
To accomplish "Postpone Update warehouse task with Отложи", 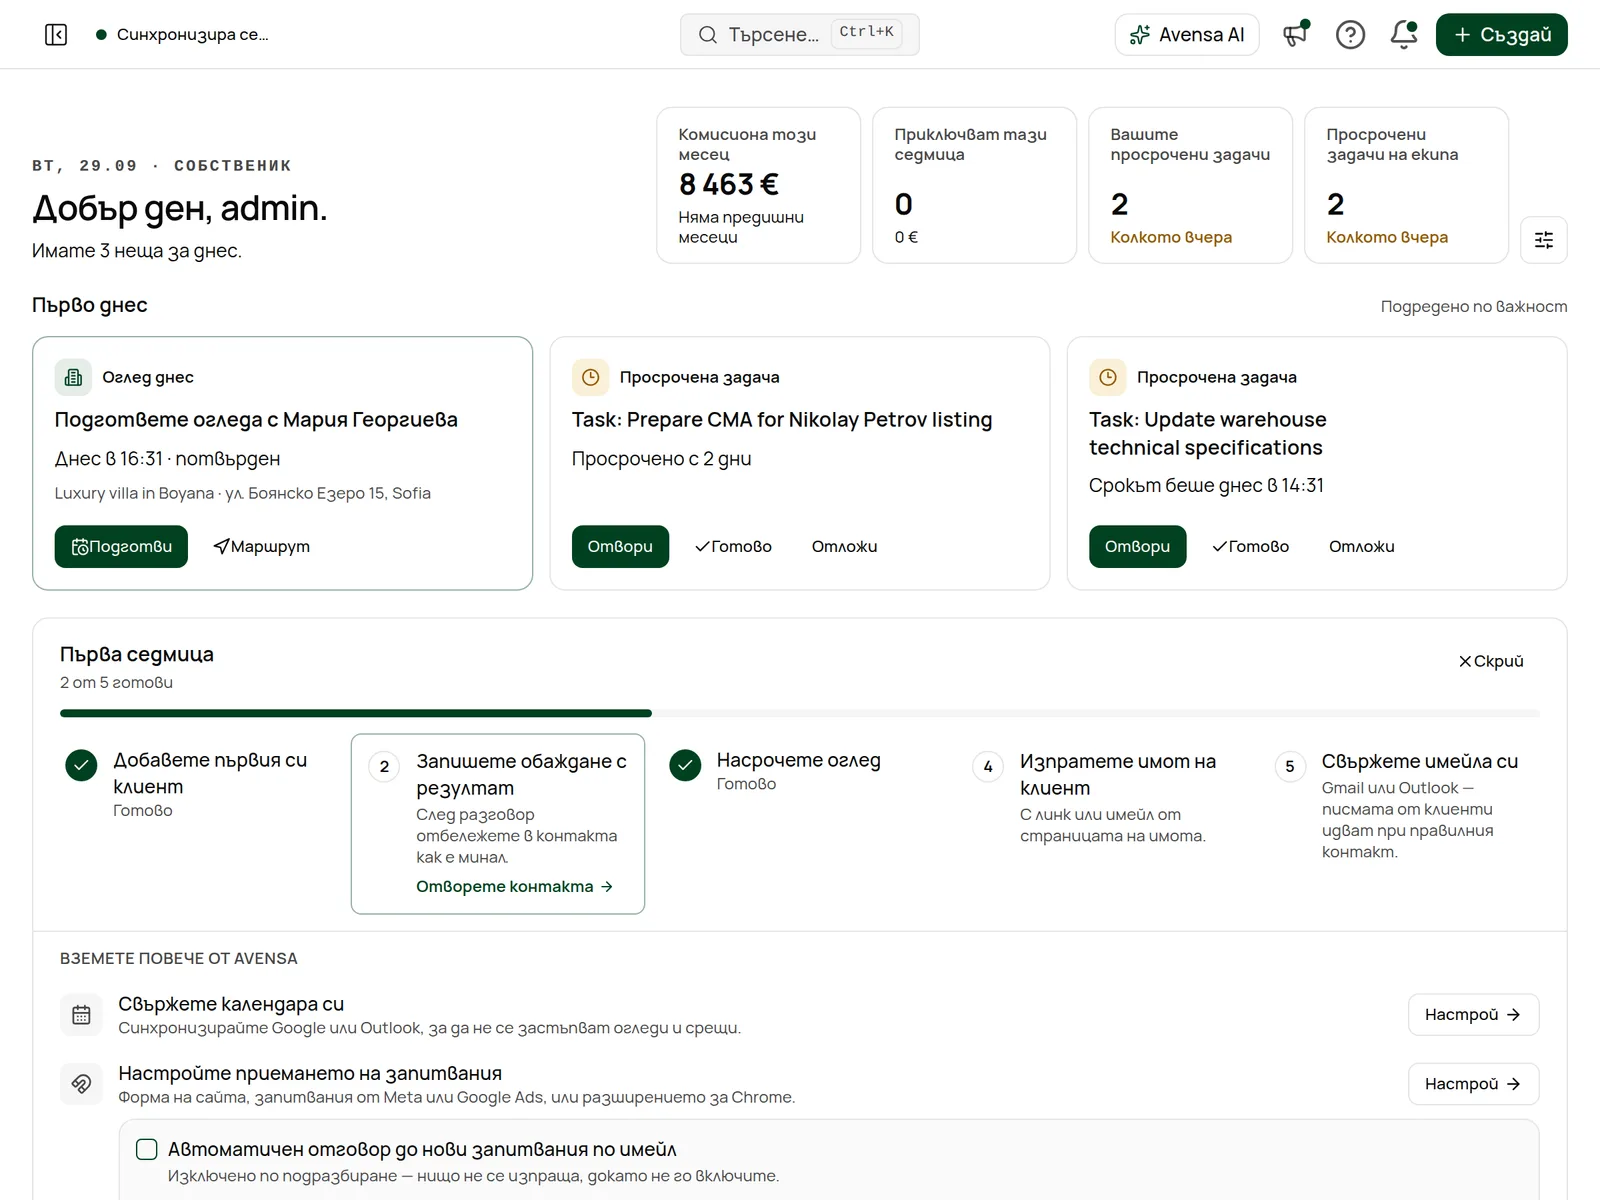I will [1361, 546].
